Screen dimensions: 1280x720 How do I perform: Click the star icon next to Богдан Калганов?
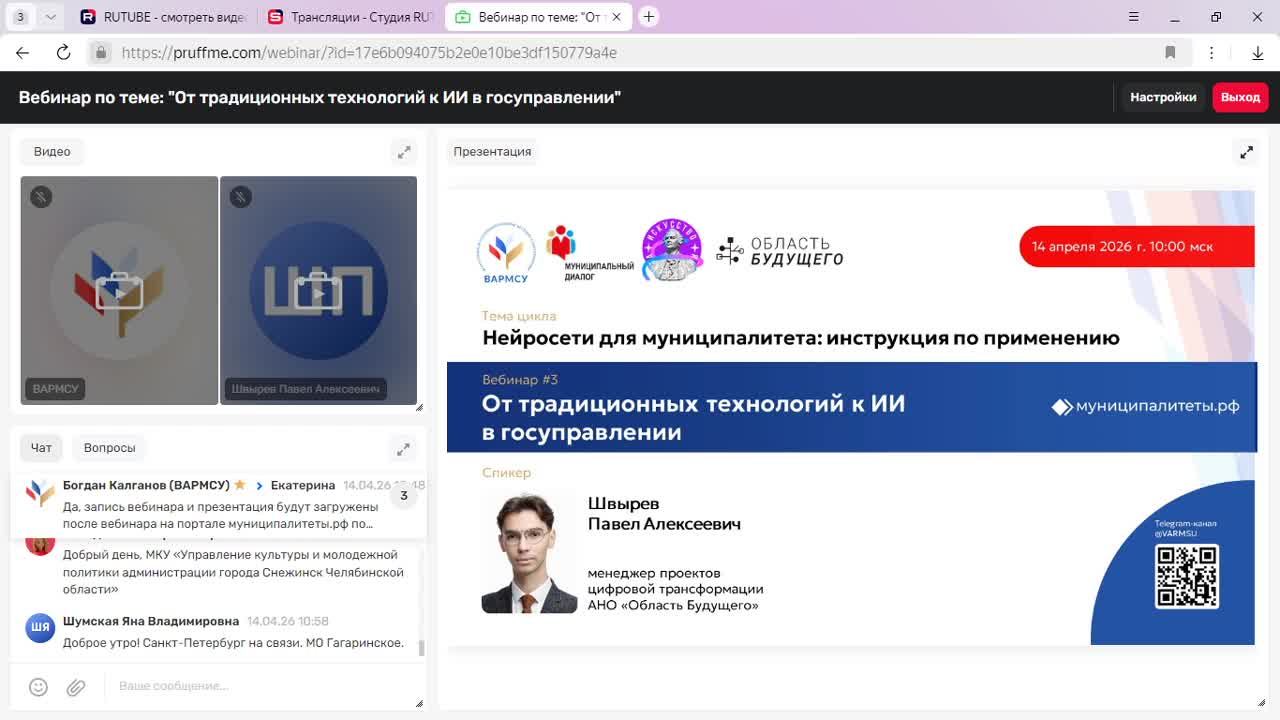240,485
